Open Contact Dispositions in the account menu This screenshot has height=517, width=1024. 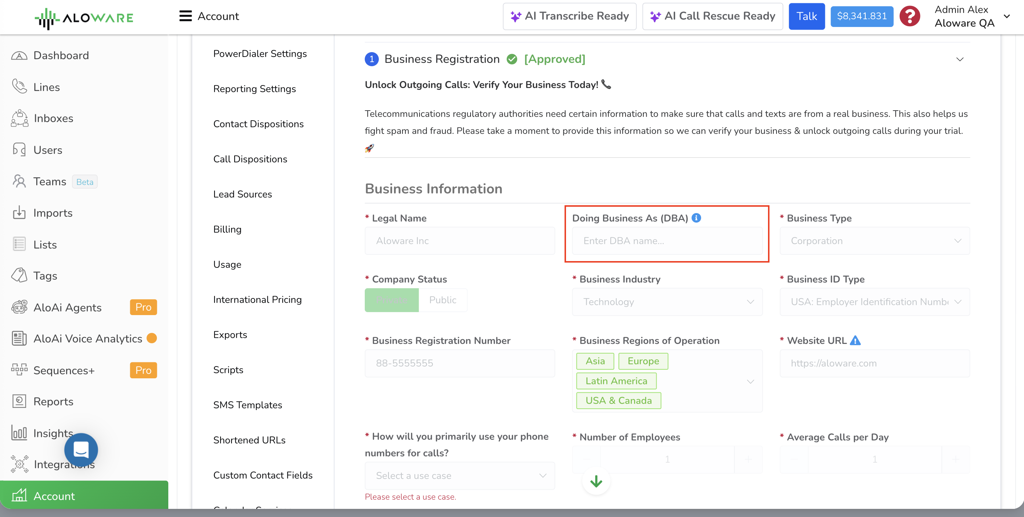(259, 124)
